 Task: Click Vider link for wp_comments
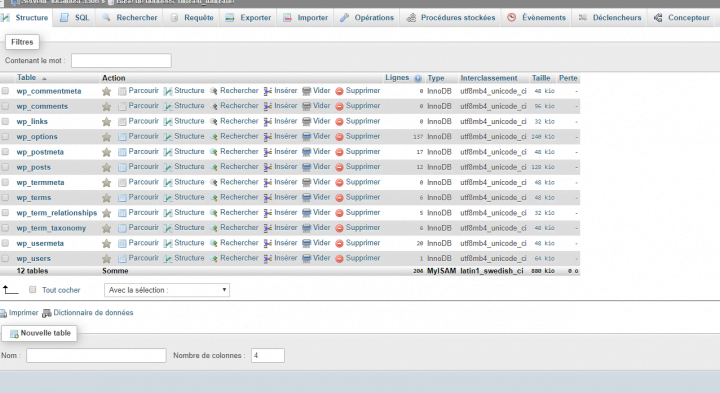321,106
